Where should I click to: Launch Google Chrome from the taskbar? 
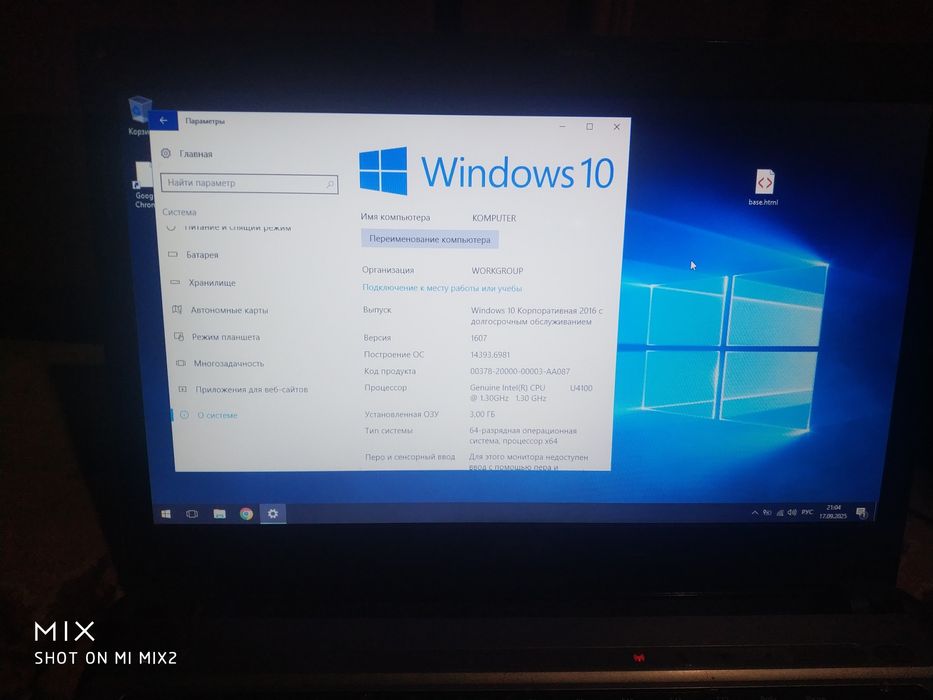coord(246,514)
